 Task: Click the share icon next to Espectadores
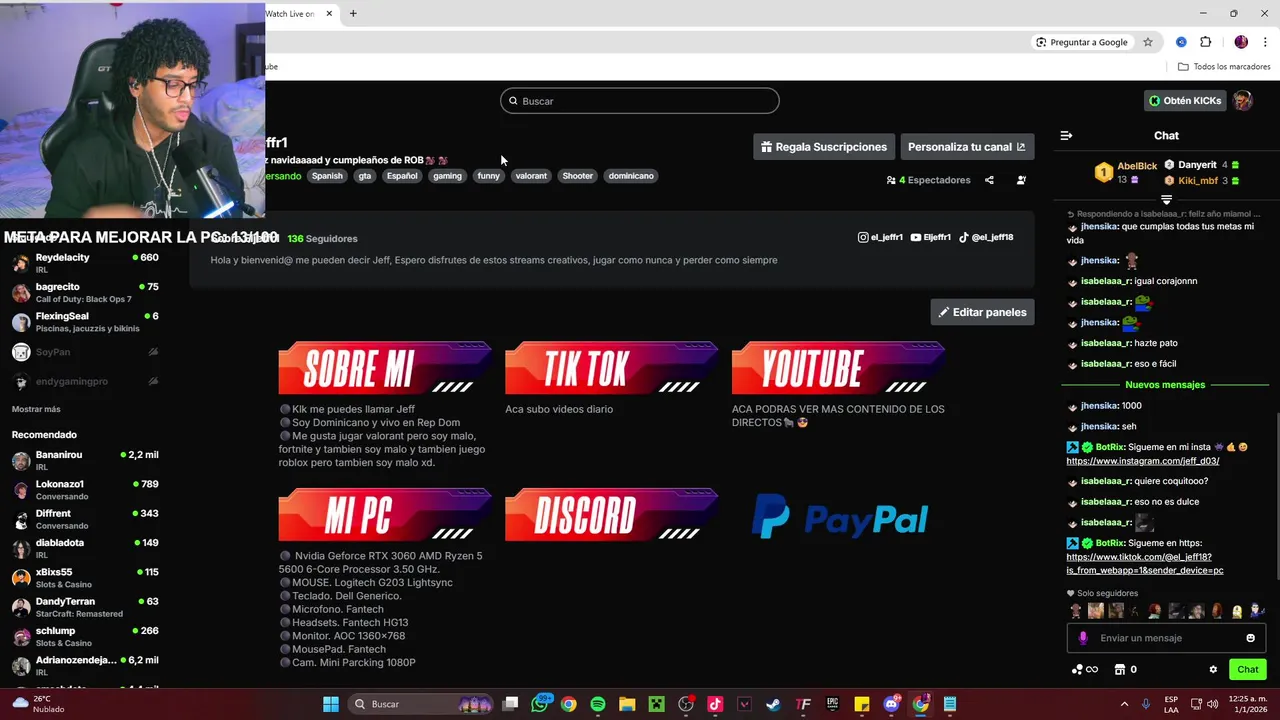989,180
